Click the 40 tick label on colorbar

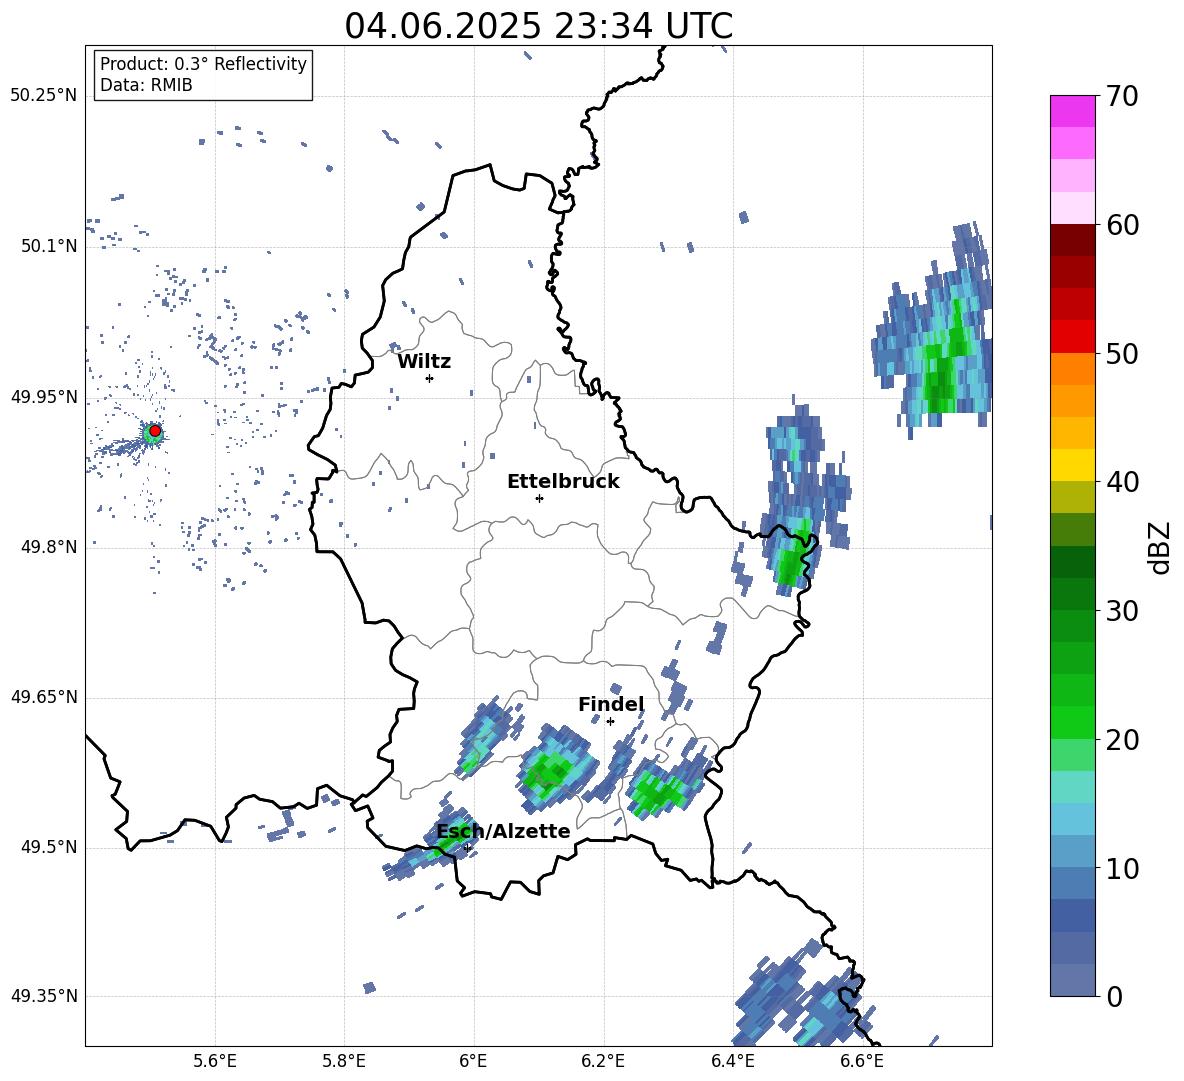pyautogui.click(x=1122, y=482)
